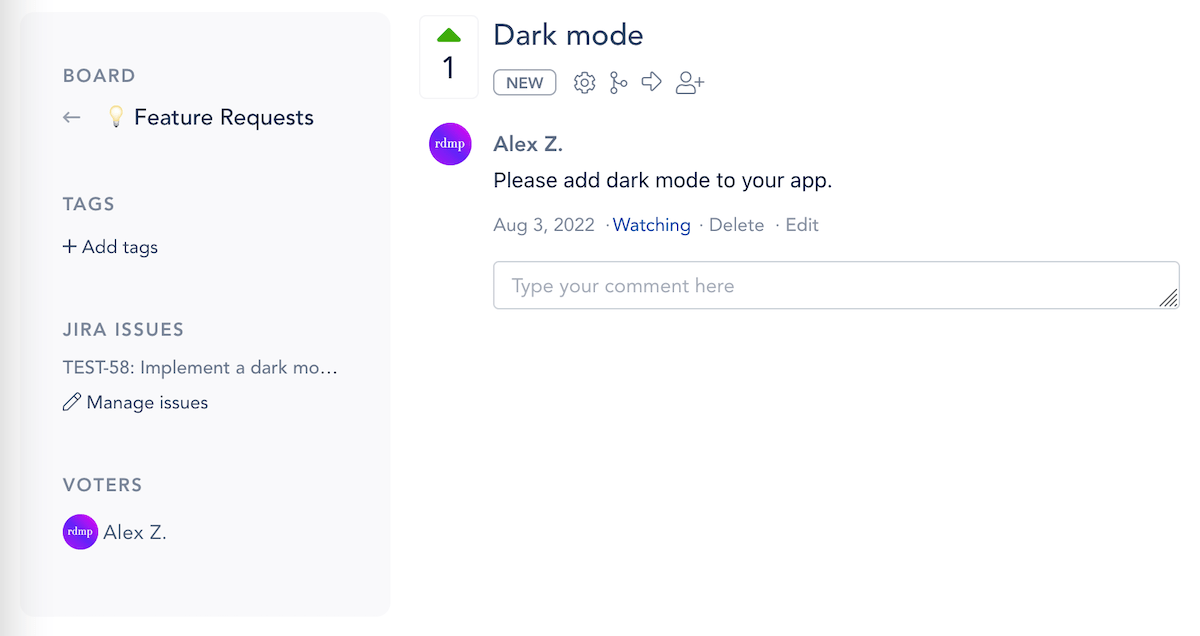
Task: Click the Manage issues button
Action: 135,402
